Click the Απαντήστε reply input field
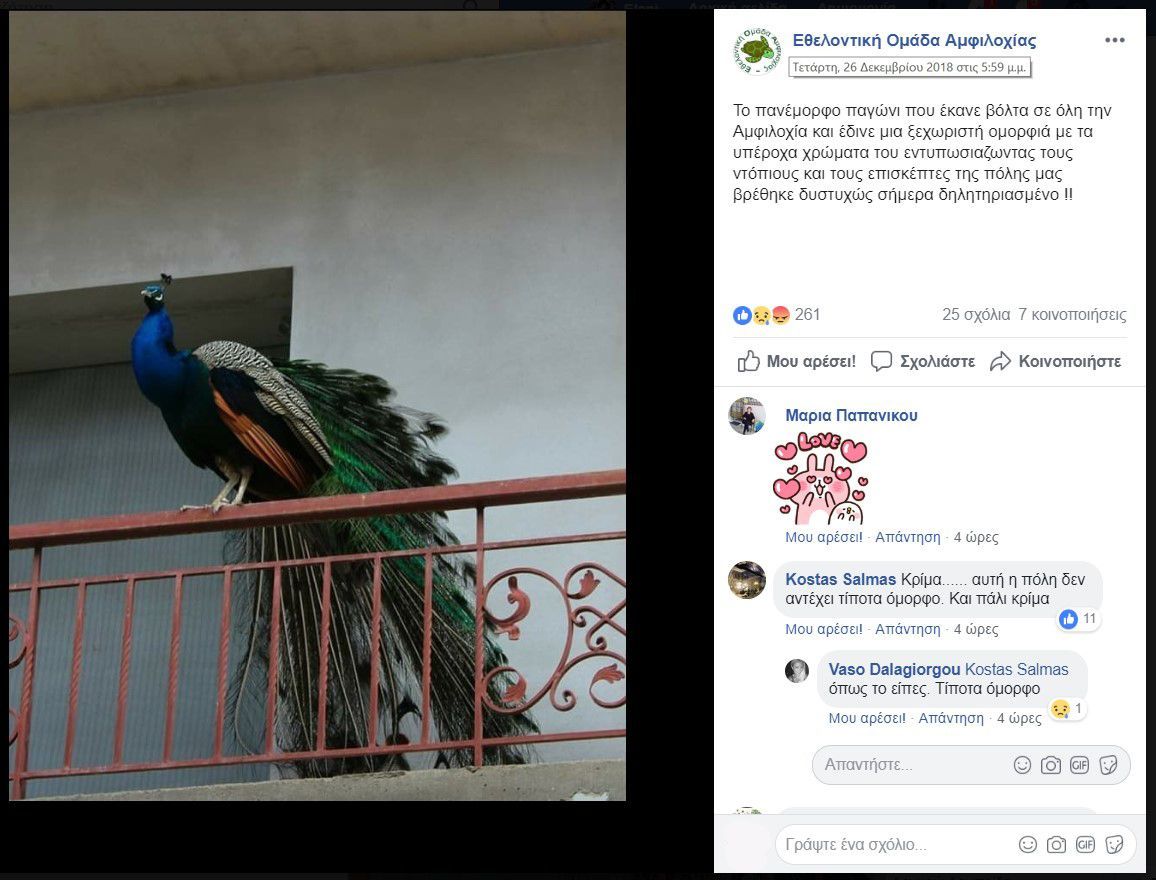1156x880 pixels. tap(911, 765)
